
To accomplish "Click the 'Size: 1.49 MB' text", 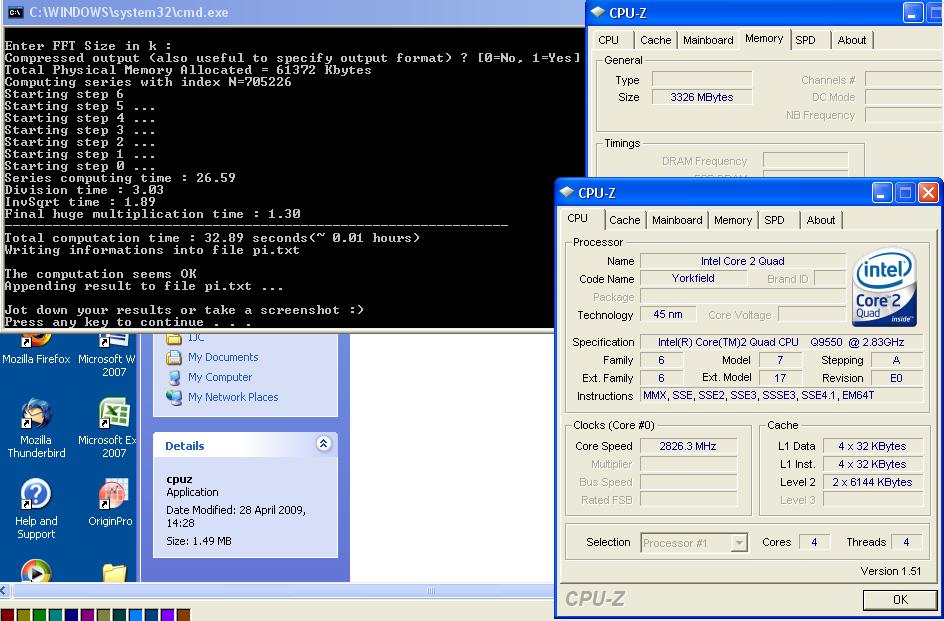I will (199, 541).
